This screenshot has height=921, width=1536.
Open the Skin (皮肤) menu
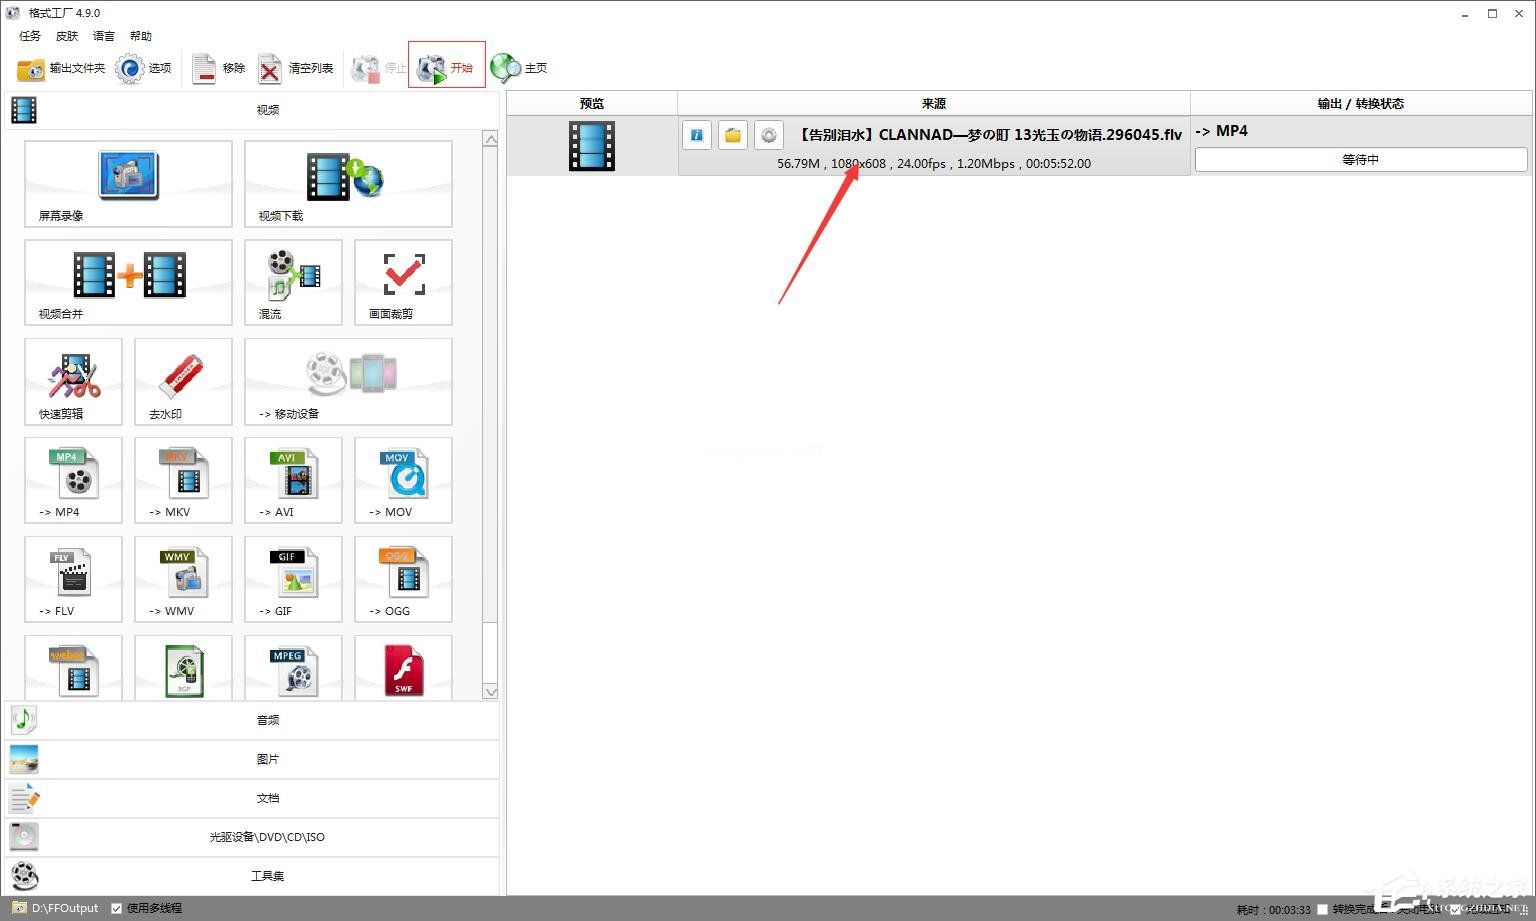67,36
